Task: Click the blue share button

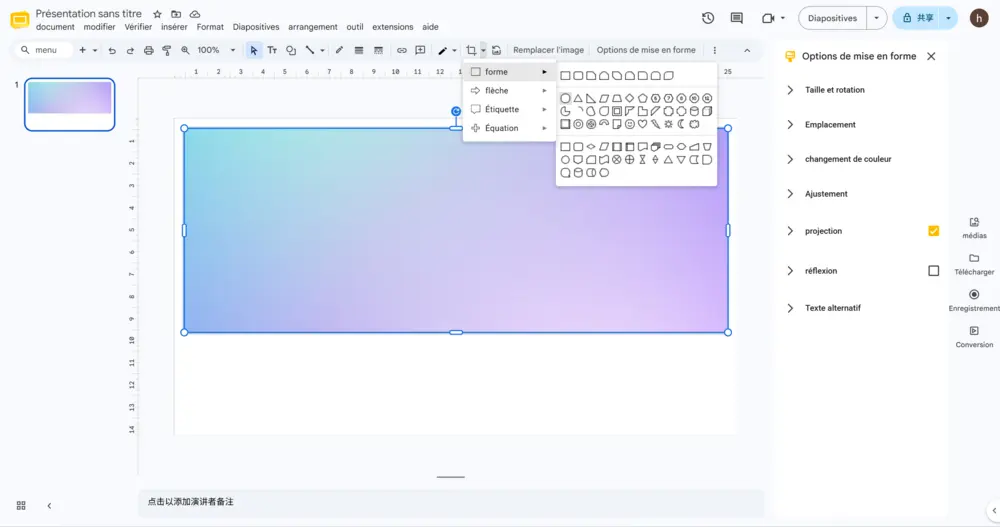Action: (916, 18)
